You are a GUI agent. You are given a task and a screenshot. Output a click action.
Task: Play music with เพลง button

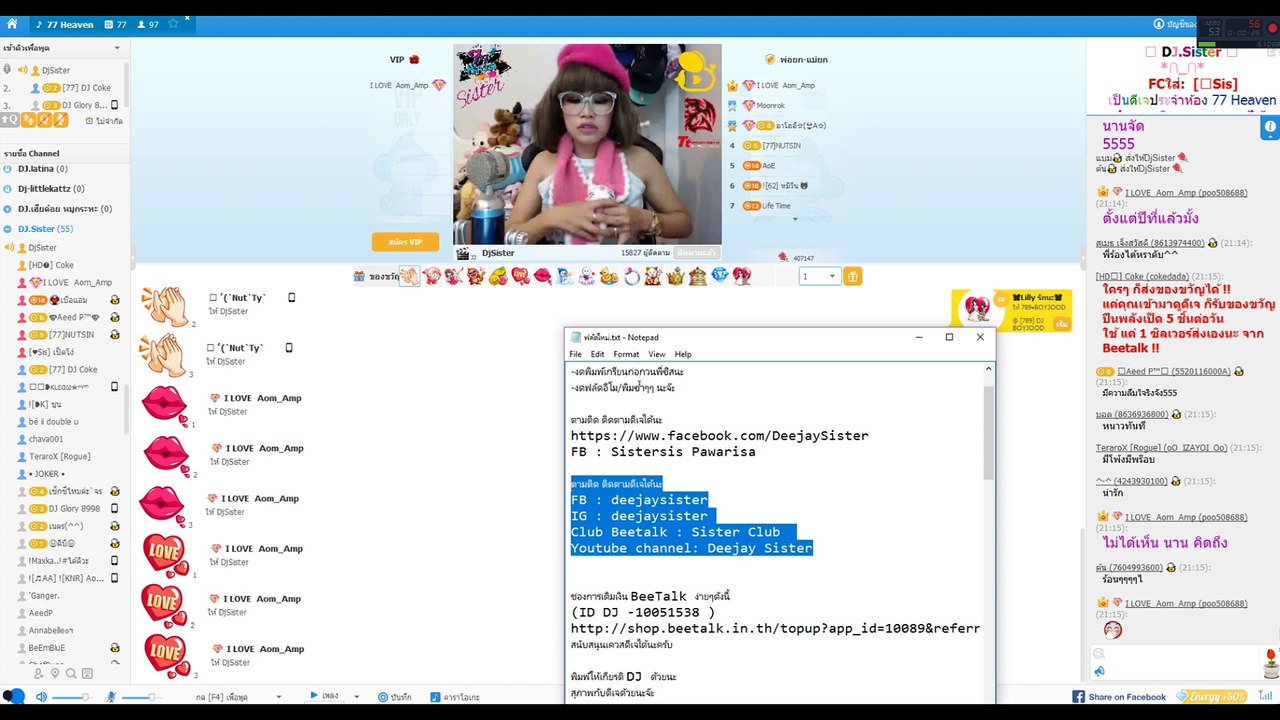coord(324,696)
